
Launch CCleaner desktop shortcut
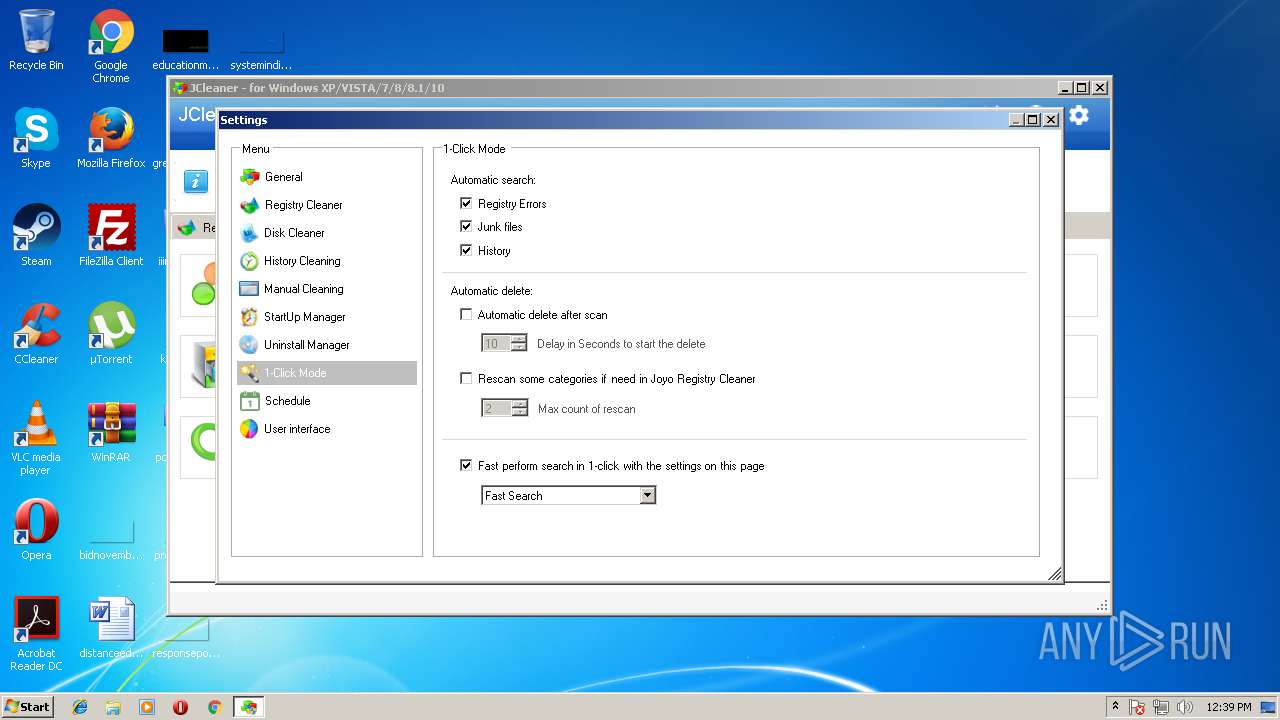pos(36,334)
